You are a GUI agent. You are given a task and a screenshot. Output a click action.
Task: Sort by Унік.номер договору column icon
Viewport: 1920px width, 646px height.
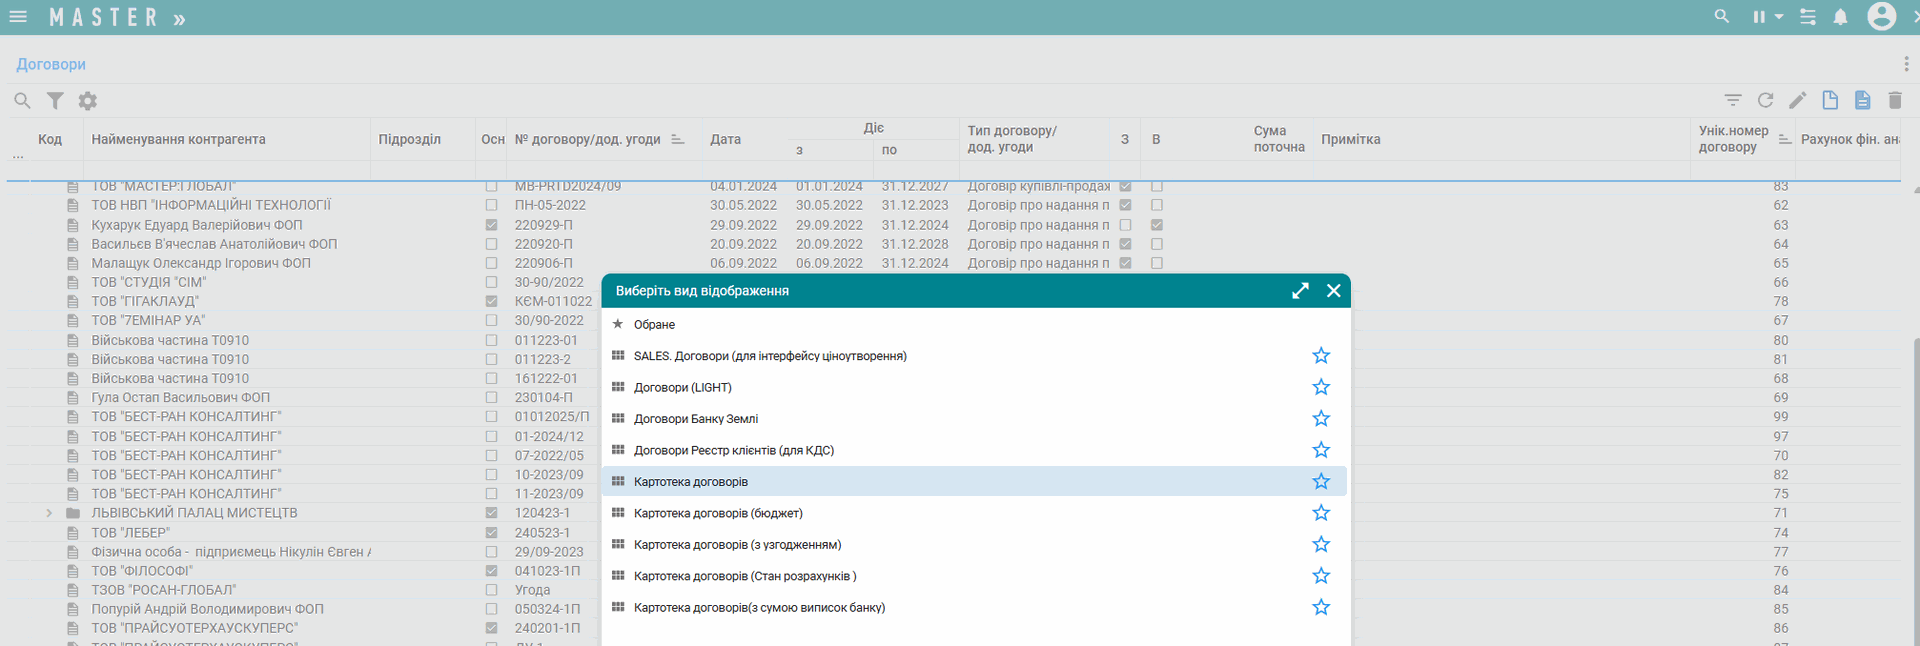point(1785,139)
